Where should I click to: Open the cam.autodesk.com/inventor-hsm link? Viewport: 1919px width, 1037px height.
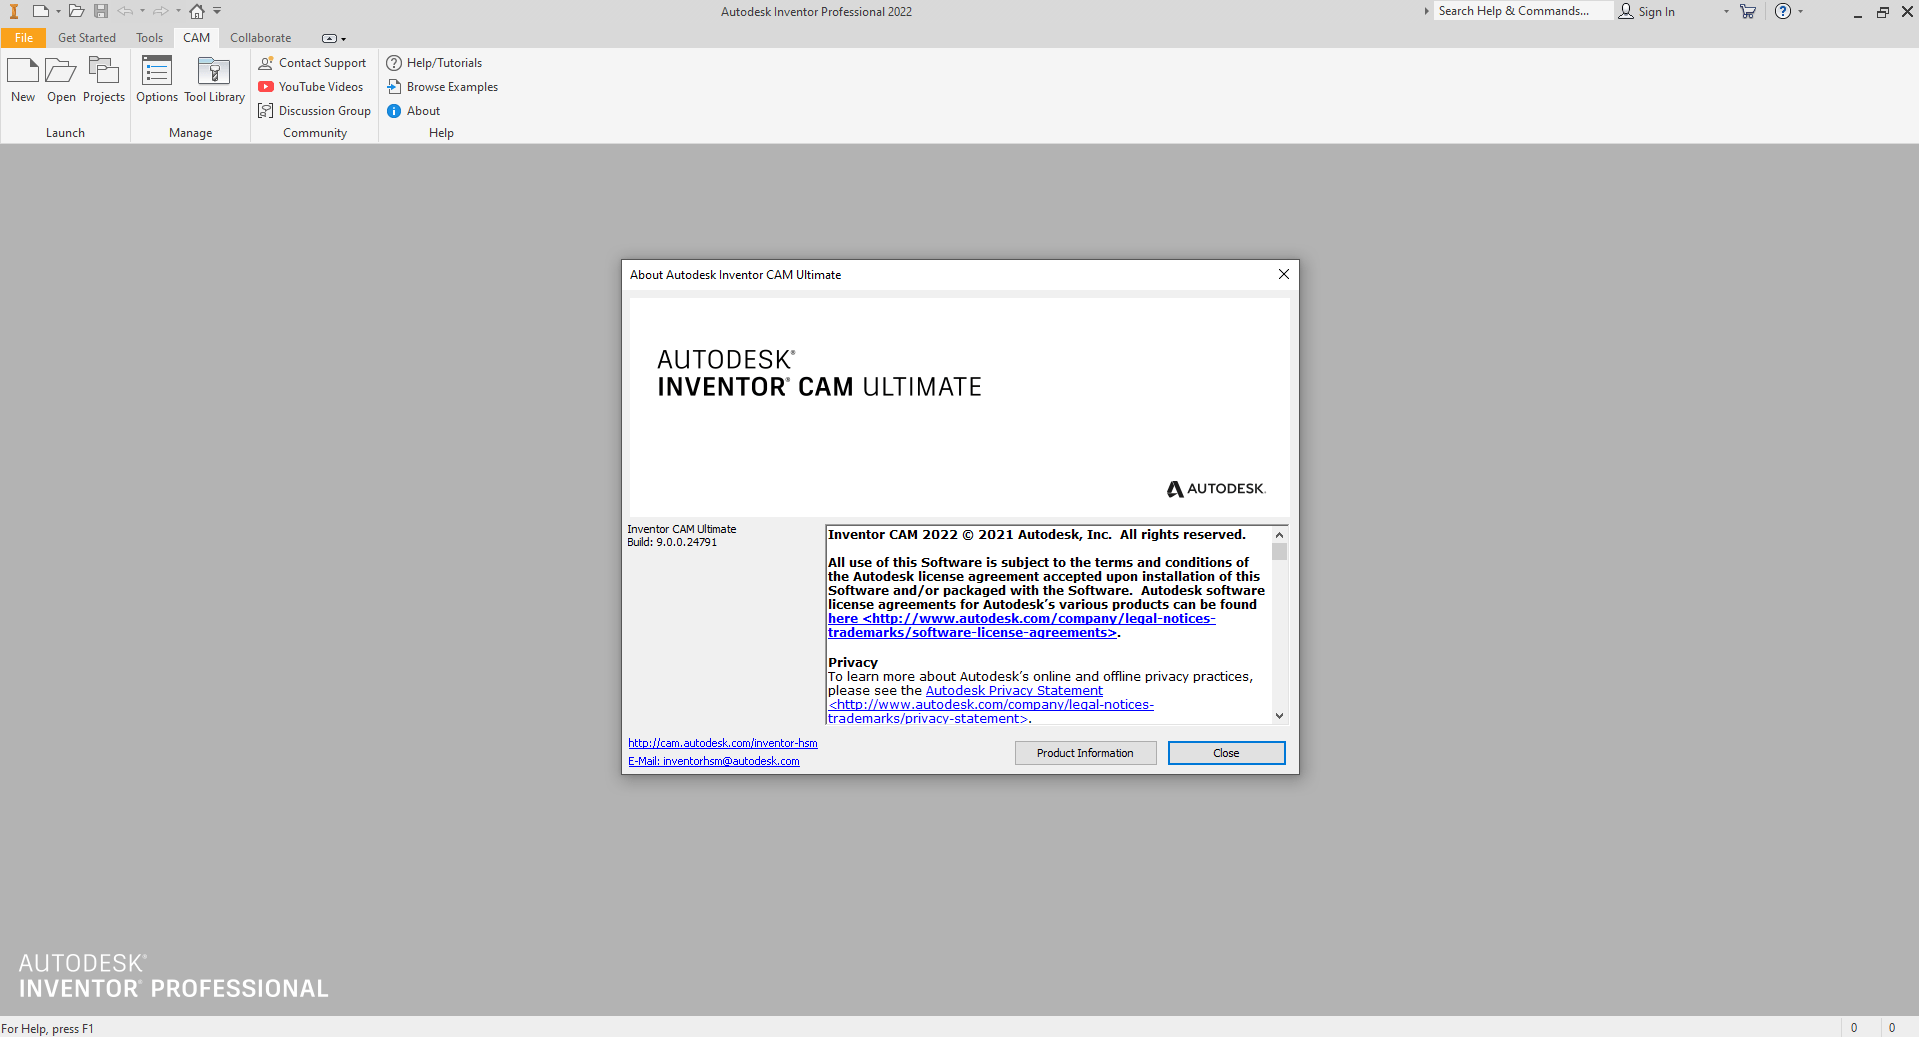[723, 743]
